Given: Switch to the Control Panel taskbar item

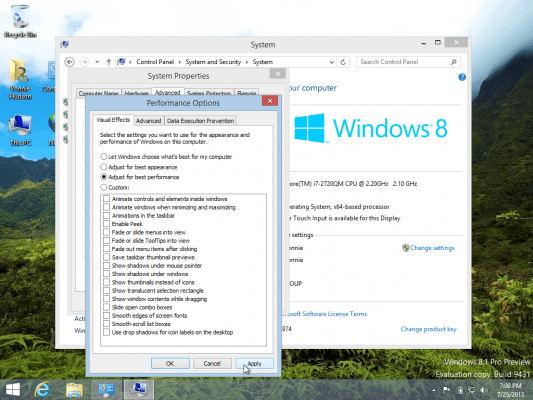Looking at the screenshot, I should (106, 389).
